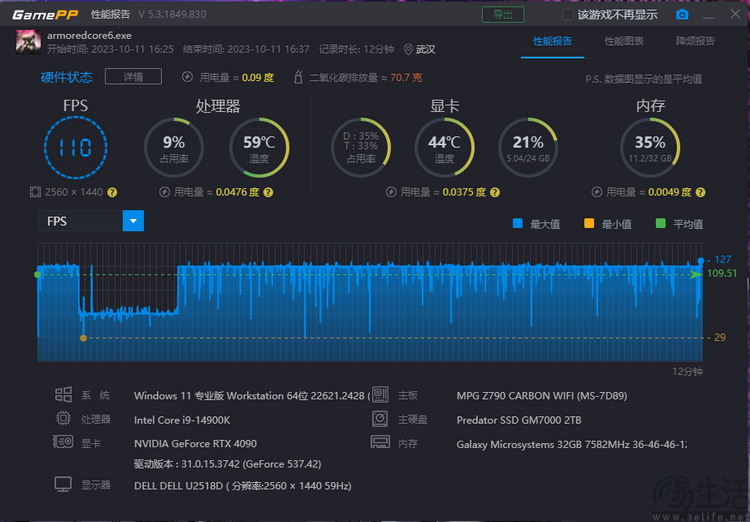The width and height of the screenshot is (750, 522).
Task: Click the 主板 motherboard icon
Action: click(x=380, y=395)
